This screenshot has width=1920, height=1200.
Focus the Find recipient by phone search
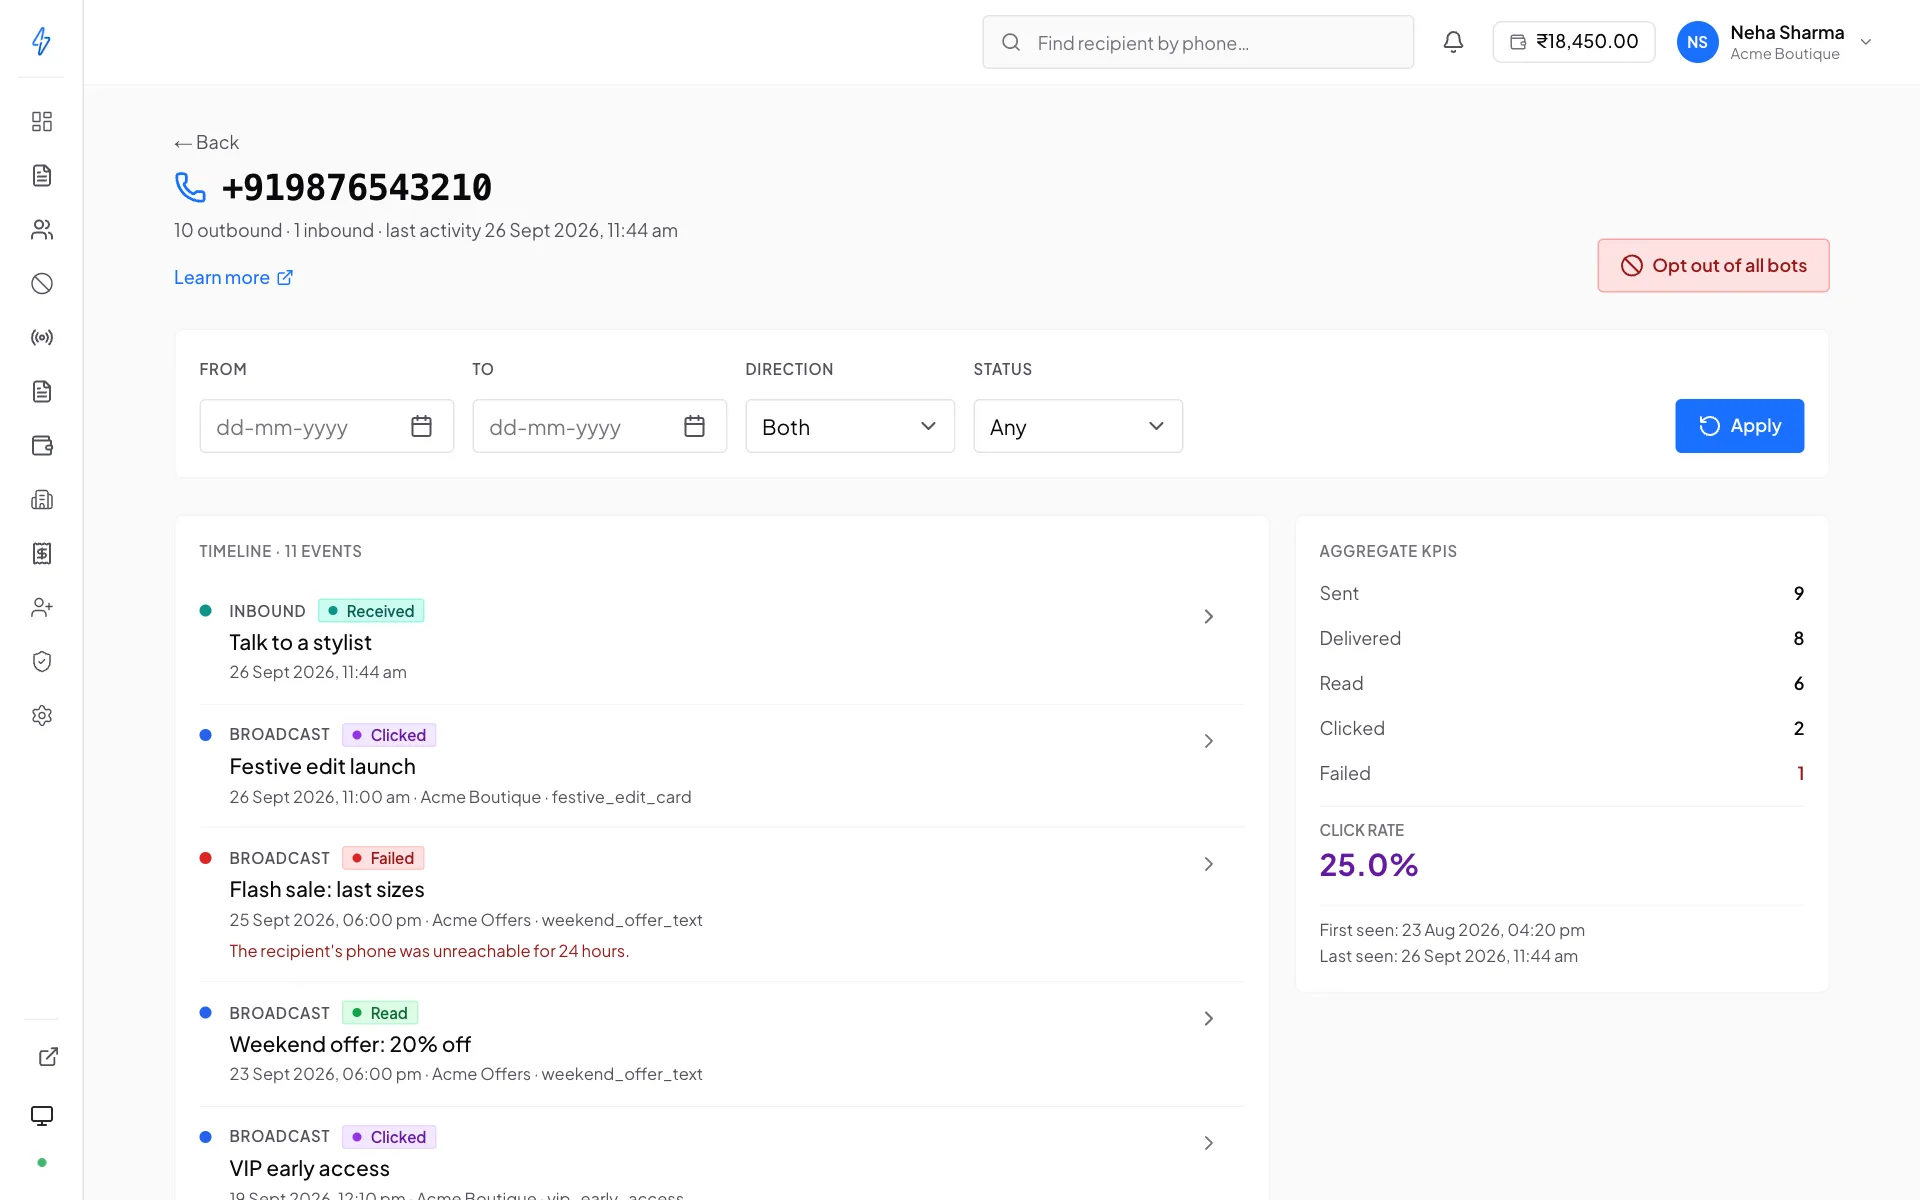point(1198,42)
